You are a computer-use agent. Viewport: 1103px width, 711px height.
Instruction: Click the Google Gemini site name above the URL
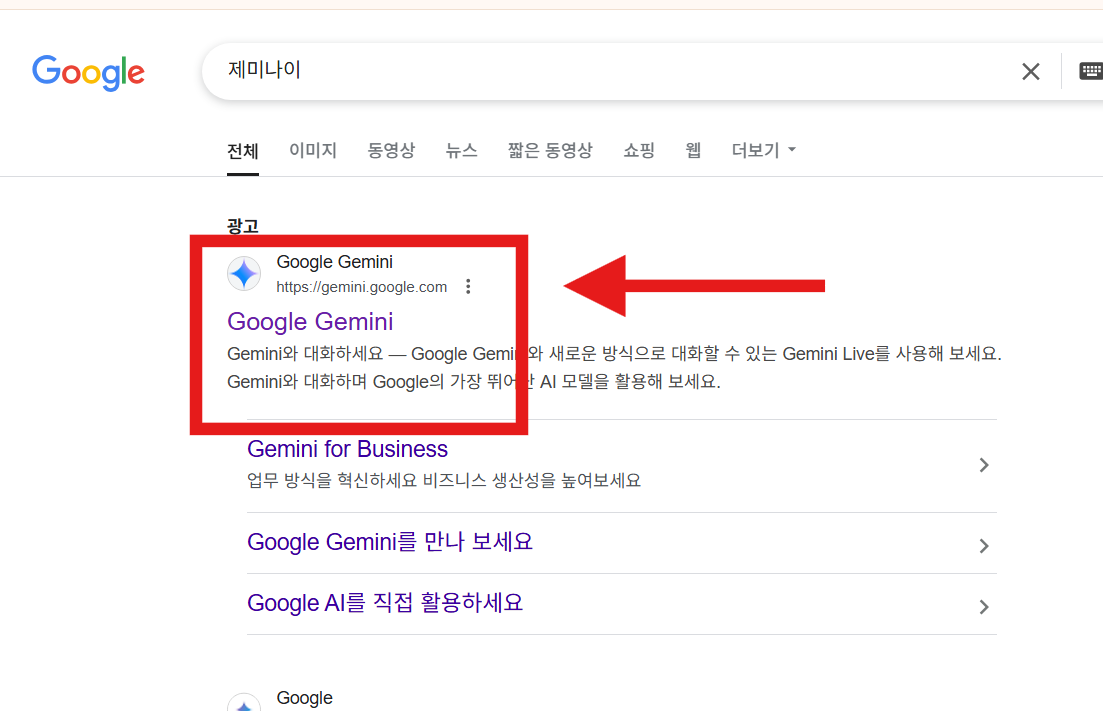point(335,262)
